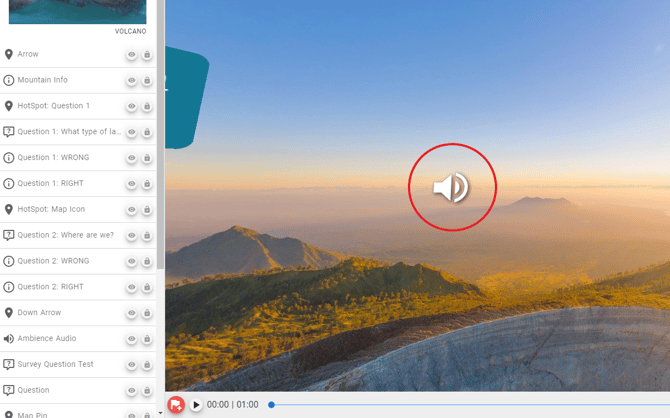
Task: Toggle visibility of Question 2: WRONG
Action: (131, 262)
